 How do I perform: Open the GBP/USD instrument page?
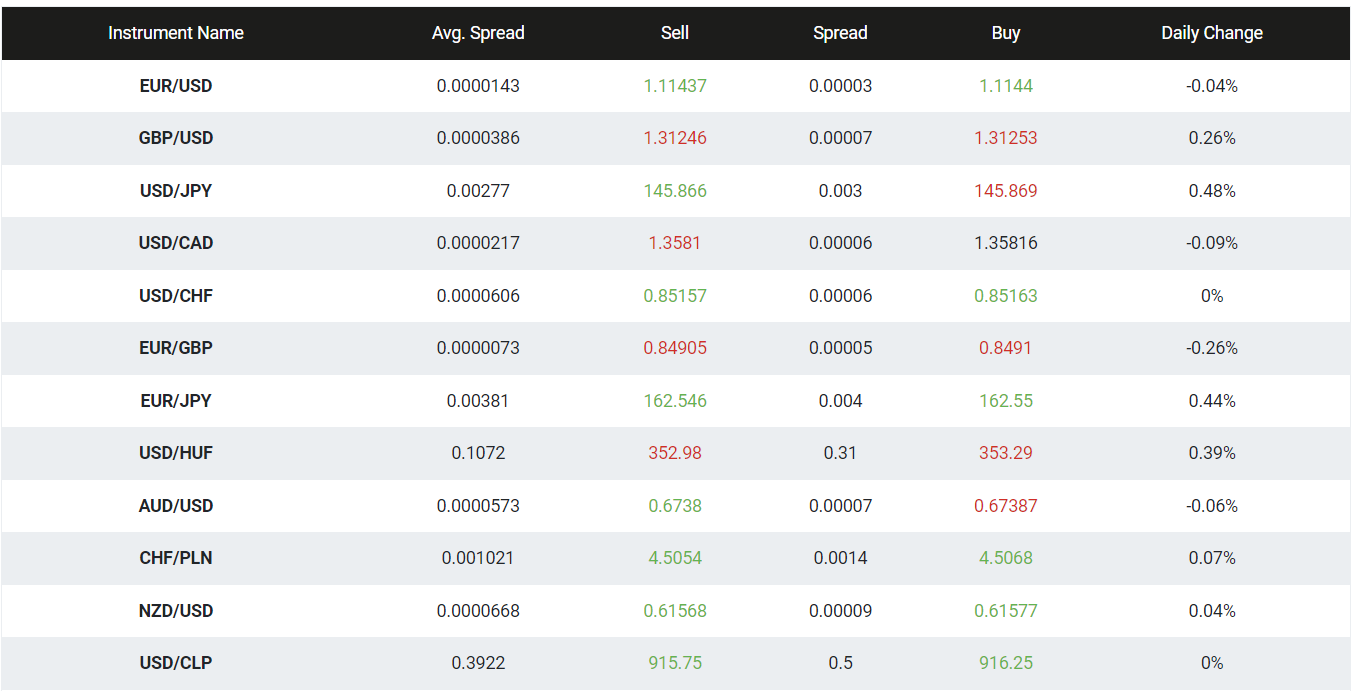click(176, 138)
